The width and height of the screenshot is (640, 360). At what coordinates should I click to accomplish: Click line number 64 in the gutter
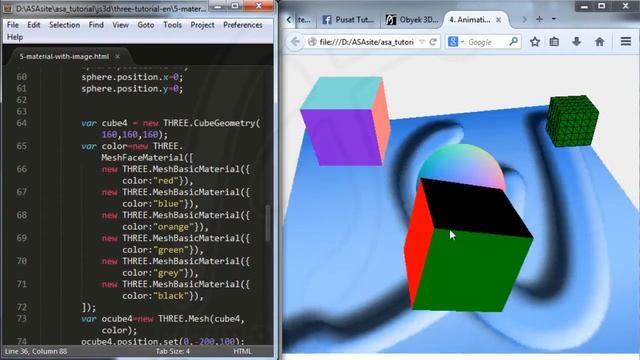click(x=21, y=123)
